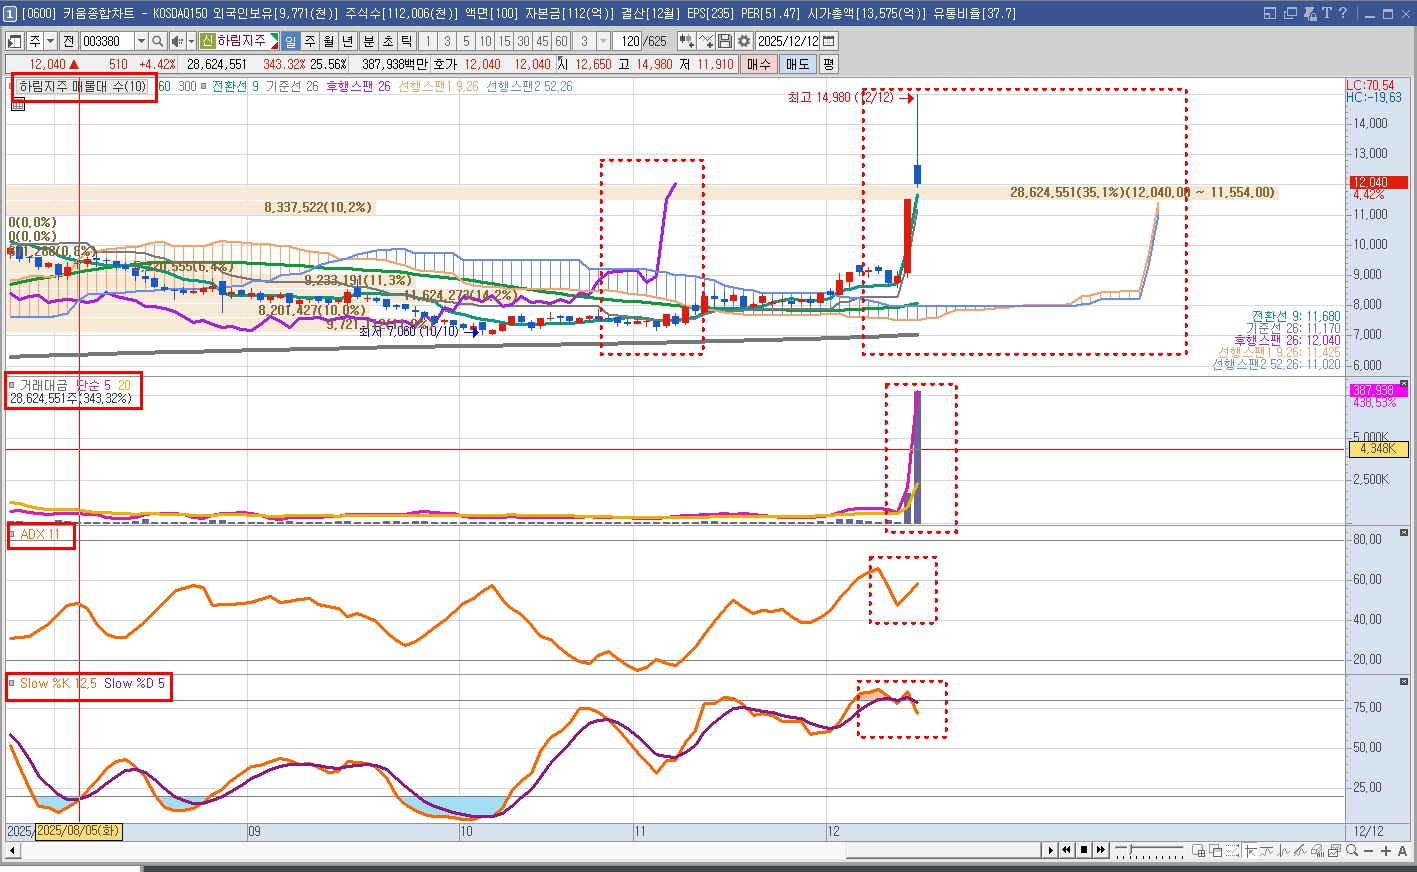Click the crosshair cursor icon in bottom toolbar
This screenshot has height=872, width=1417.
coord(1250,851)
